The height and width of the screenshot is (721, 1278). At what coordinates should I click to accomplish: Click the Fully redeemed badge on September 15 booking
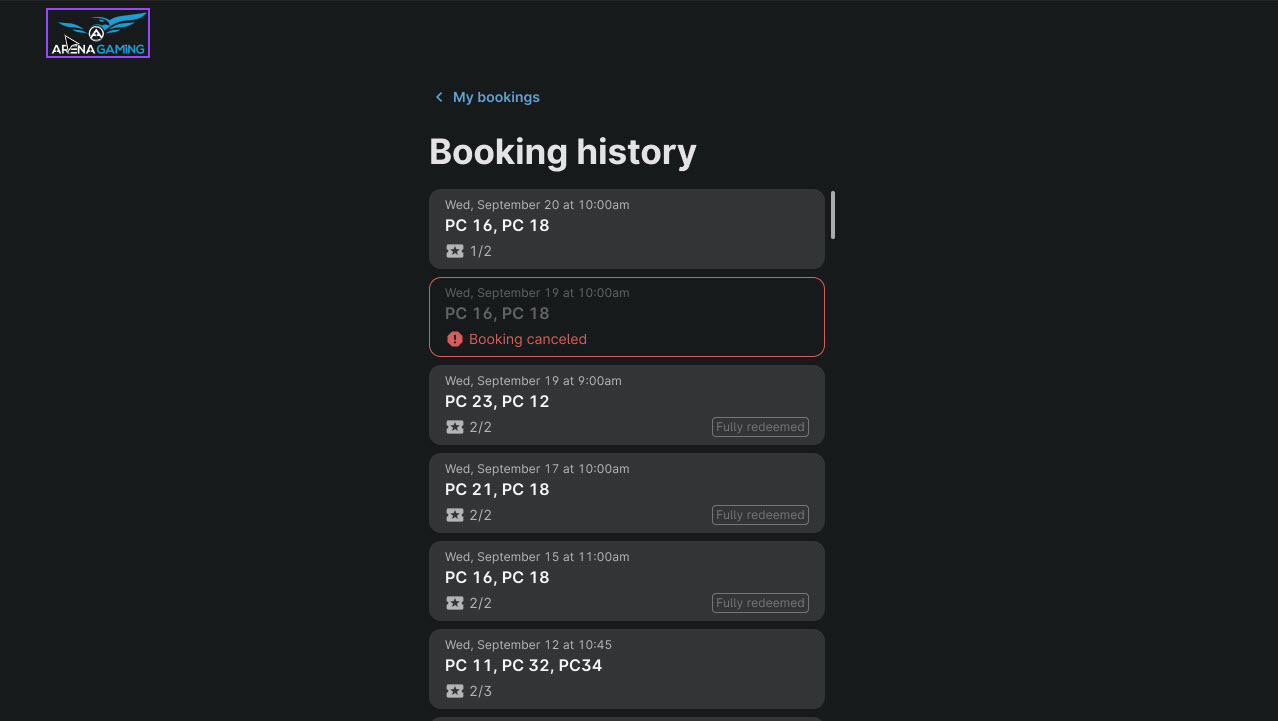click(760, 603)
